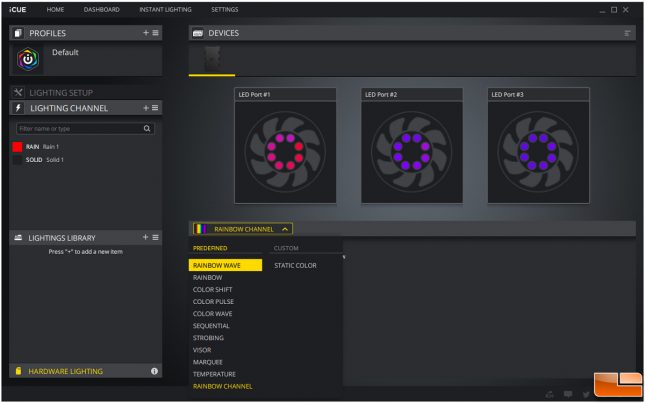Image resolution: width=645 pixels, height=403 pixels.
Task: Switch to the CUSTOM tab
Action: coord(286,248)
